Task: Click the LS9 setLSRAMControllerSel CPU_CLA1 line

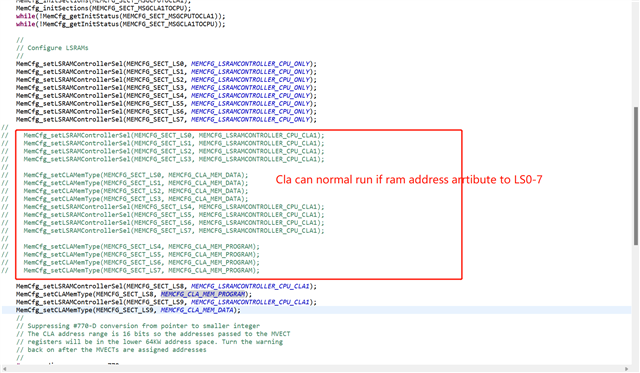Action: click(x=166, y=302)
